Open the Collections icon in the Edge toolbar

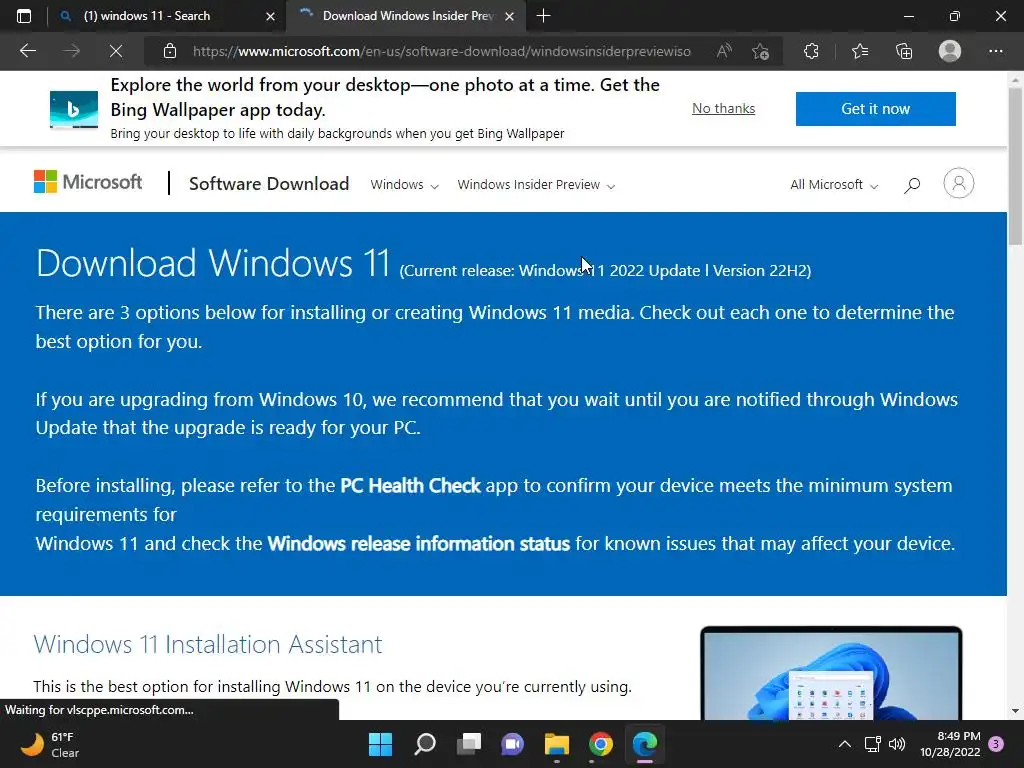(904, 51)
